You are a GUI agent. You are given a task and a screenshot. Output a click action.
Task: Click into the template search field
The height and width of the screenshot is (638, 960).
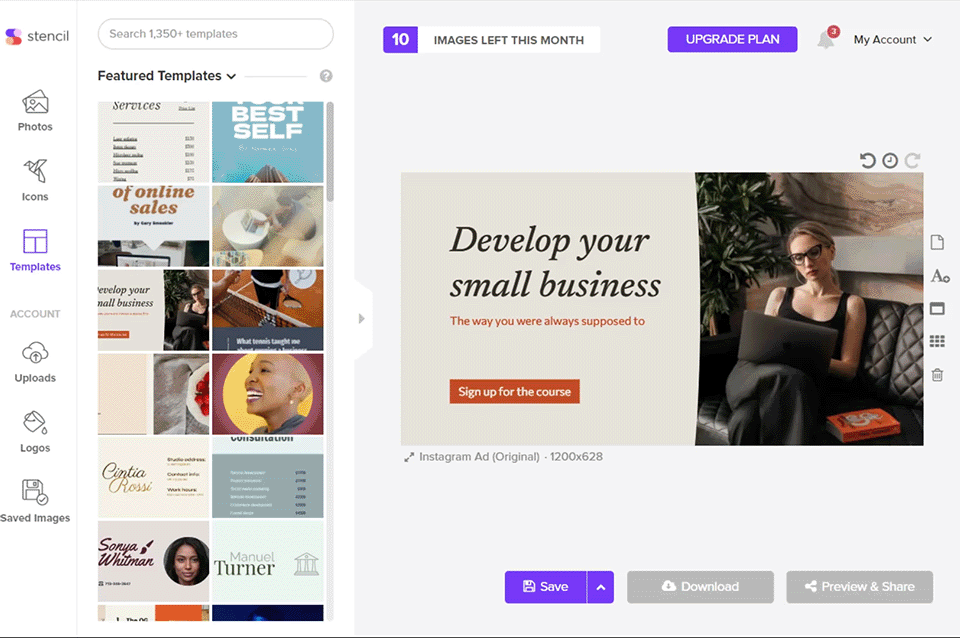(x=216, y=34)
